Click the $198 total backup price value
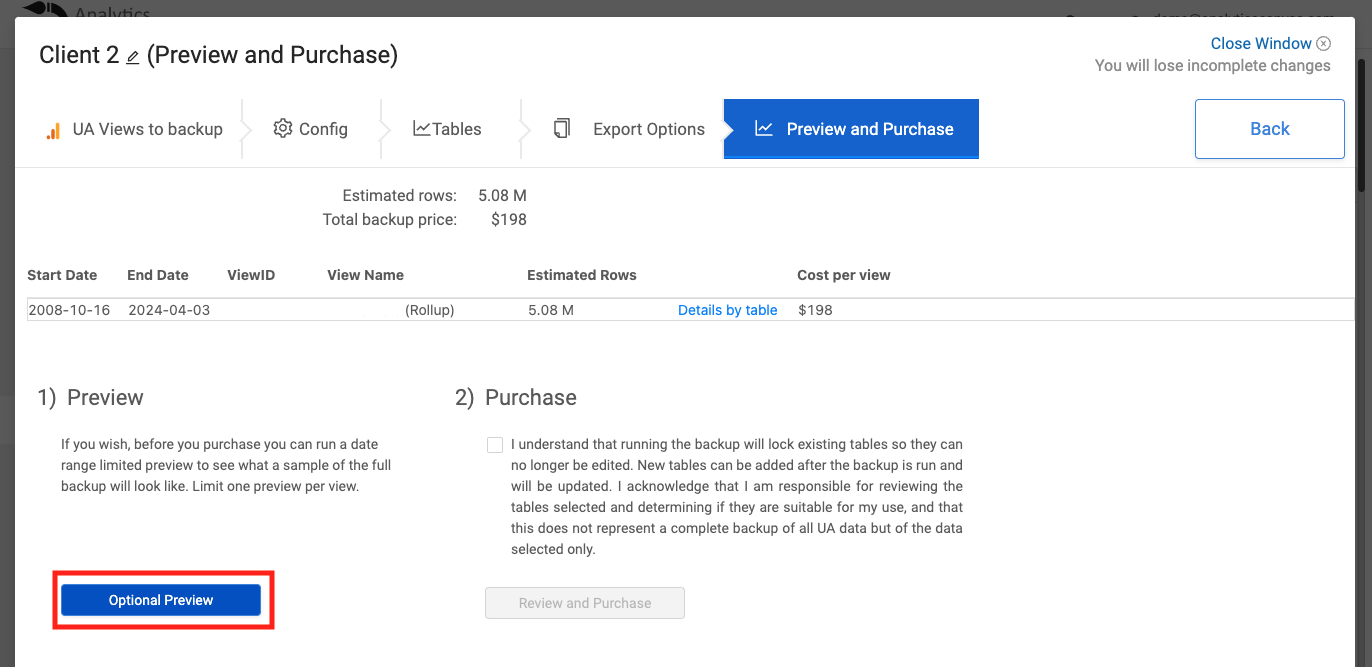 click(509, 219)
